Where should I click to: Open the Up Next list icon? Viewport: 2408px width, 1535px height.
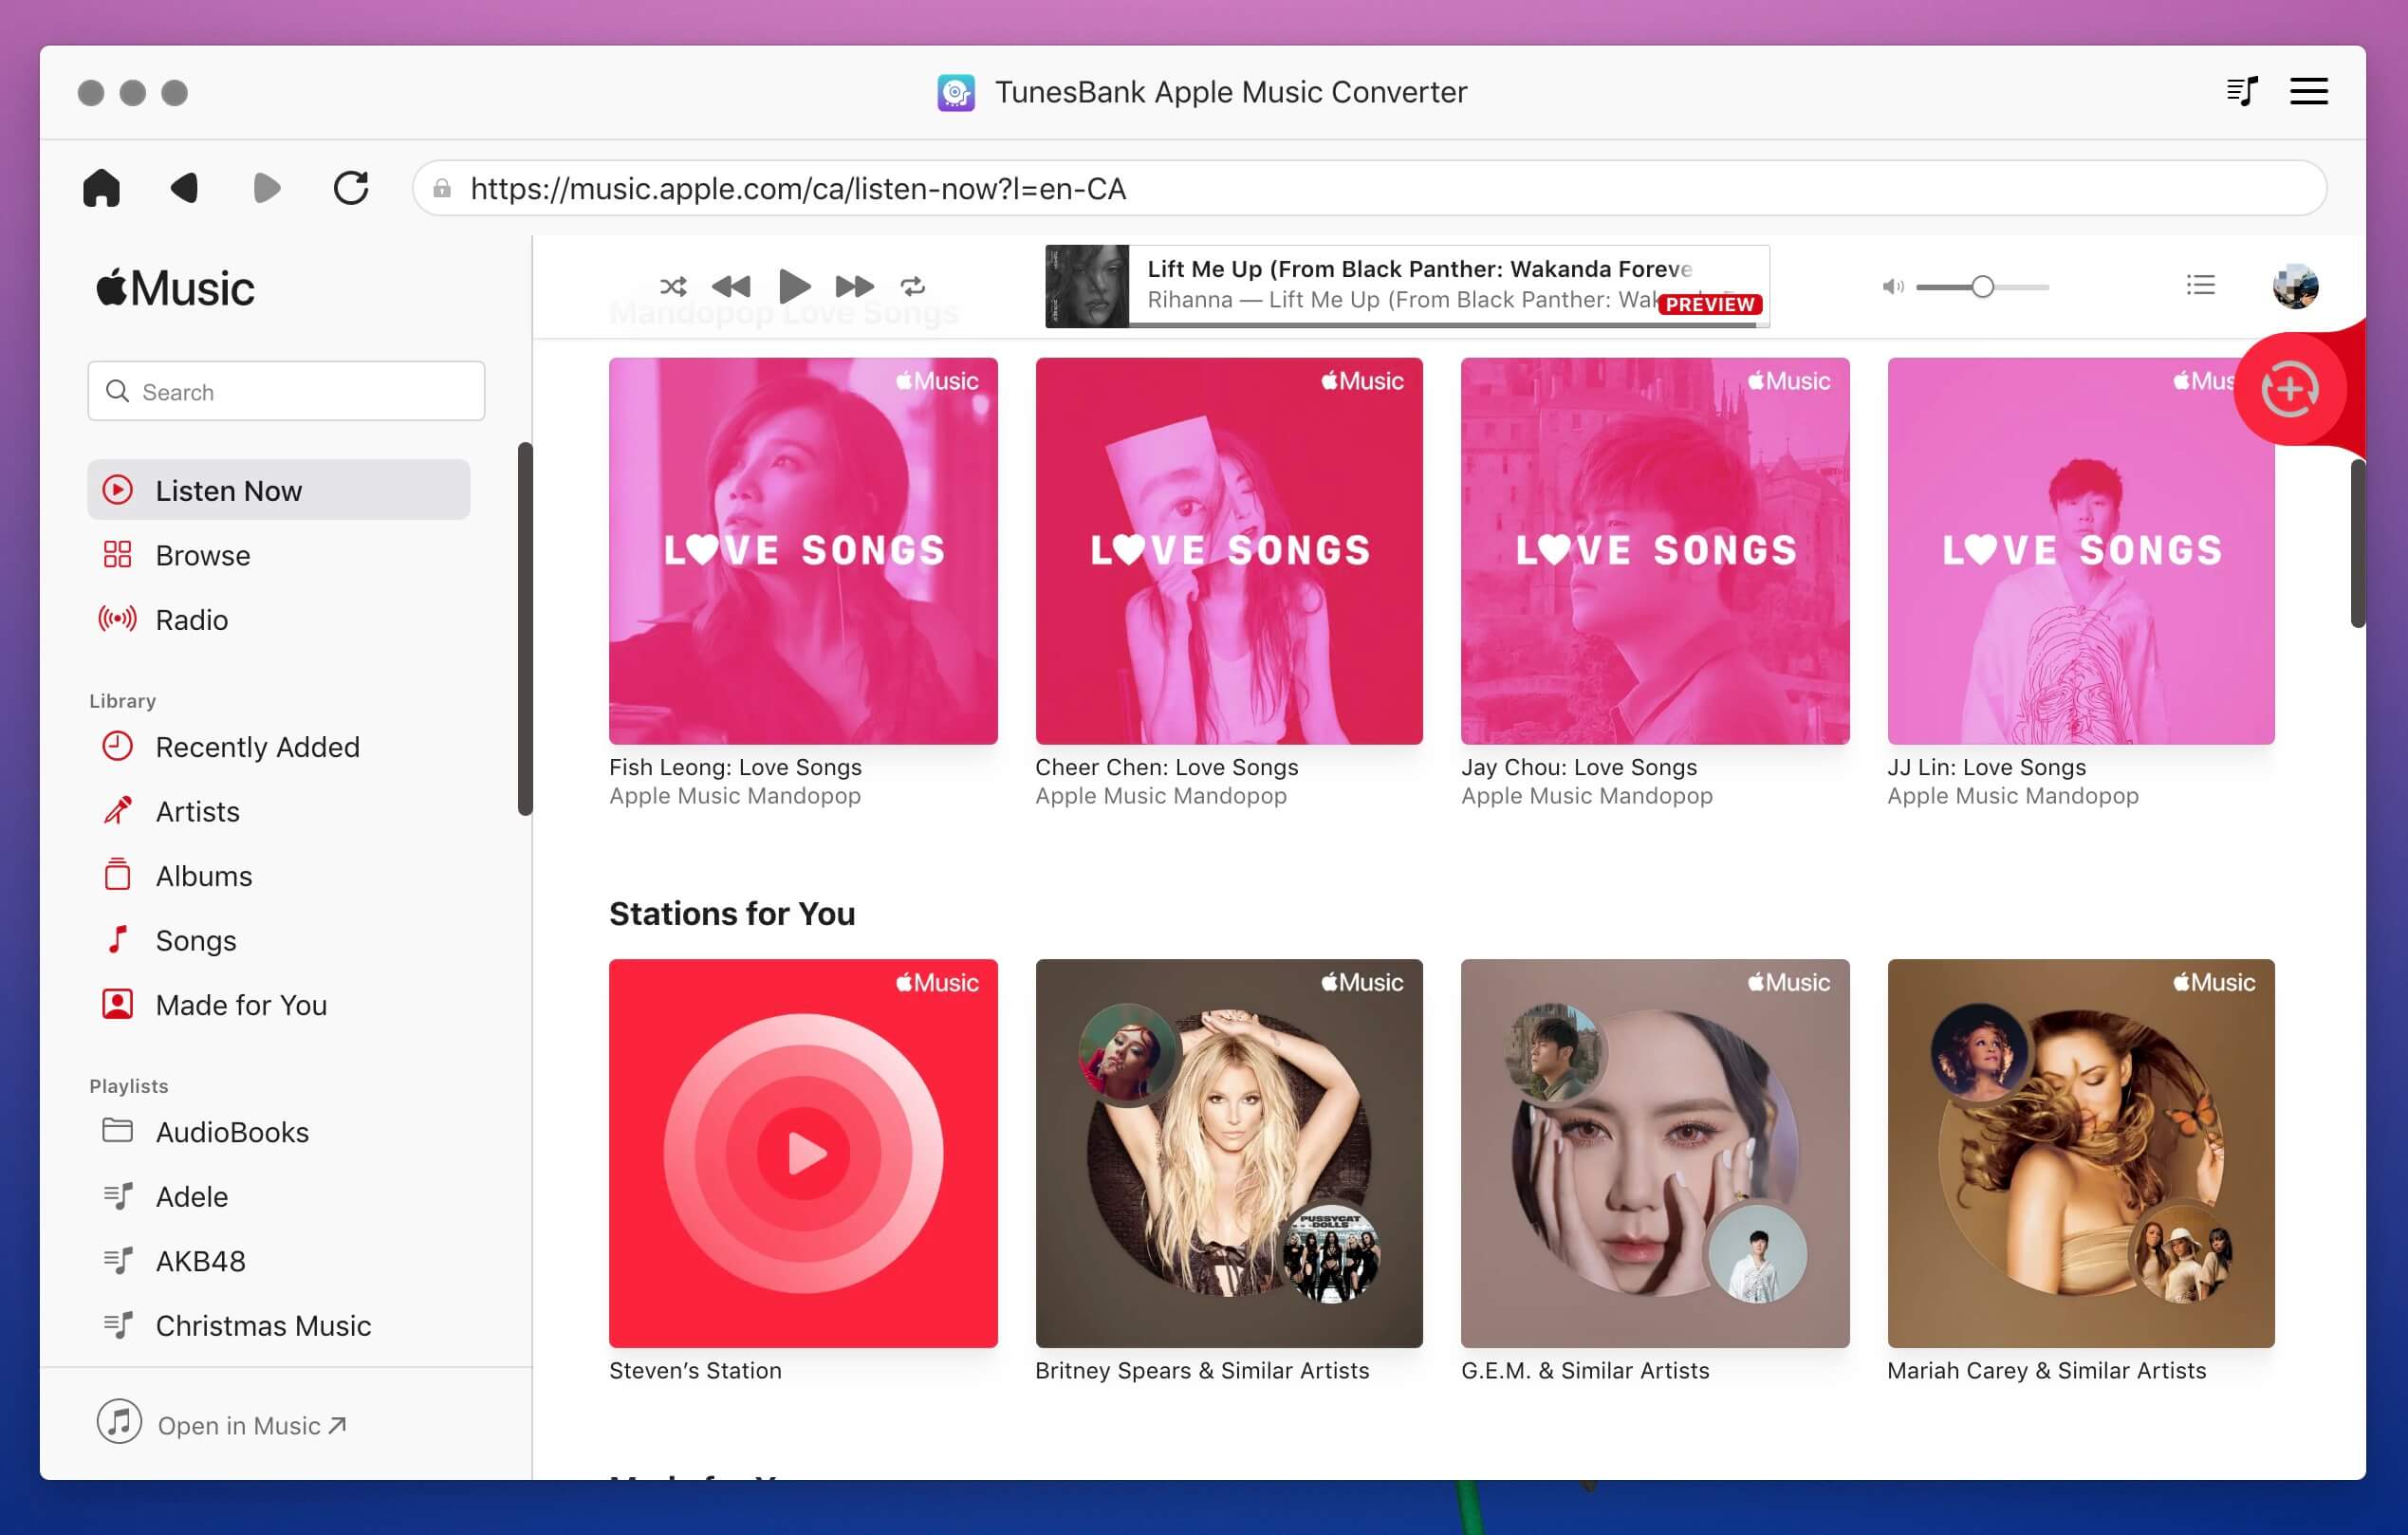[2200, 286]
